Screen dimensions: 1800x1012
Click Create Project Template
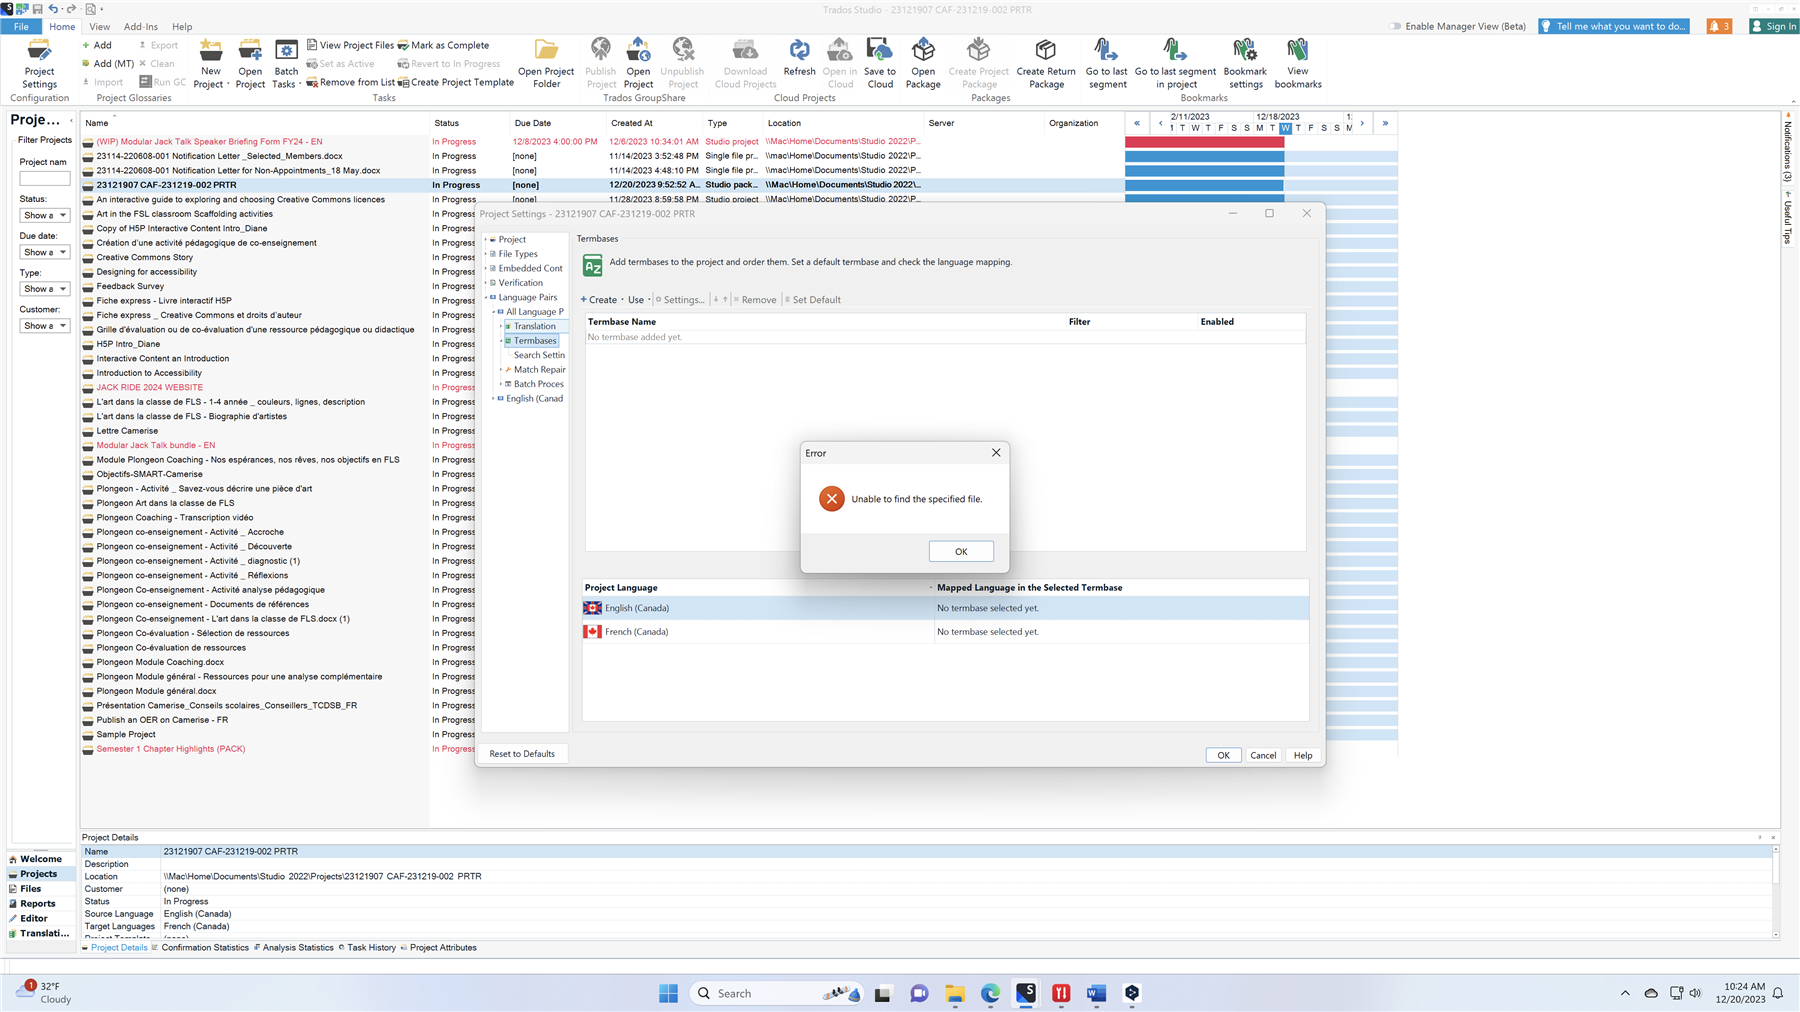pyautogui.click(x=456, y=82)
